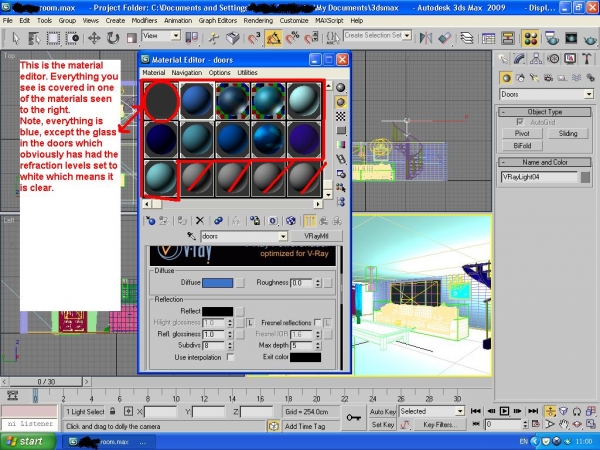Collapse the Object Type rollout
This screenshot has height=450, width=600.
545,112
